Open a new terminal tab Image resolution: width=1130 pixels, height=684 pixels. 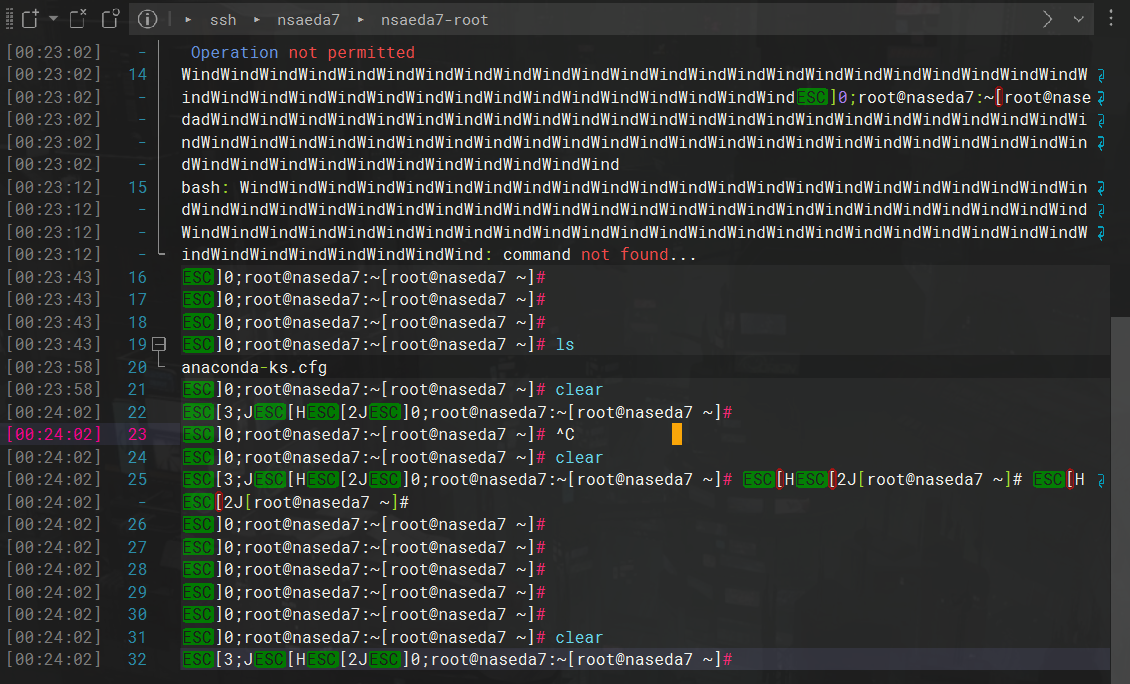point(29,19)
